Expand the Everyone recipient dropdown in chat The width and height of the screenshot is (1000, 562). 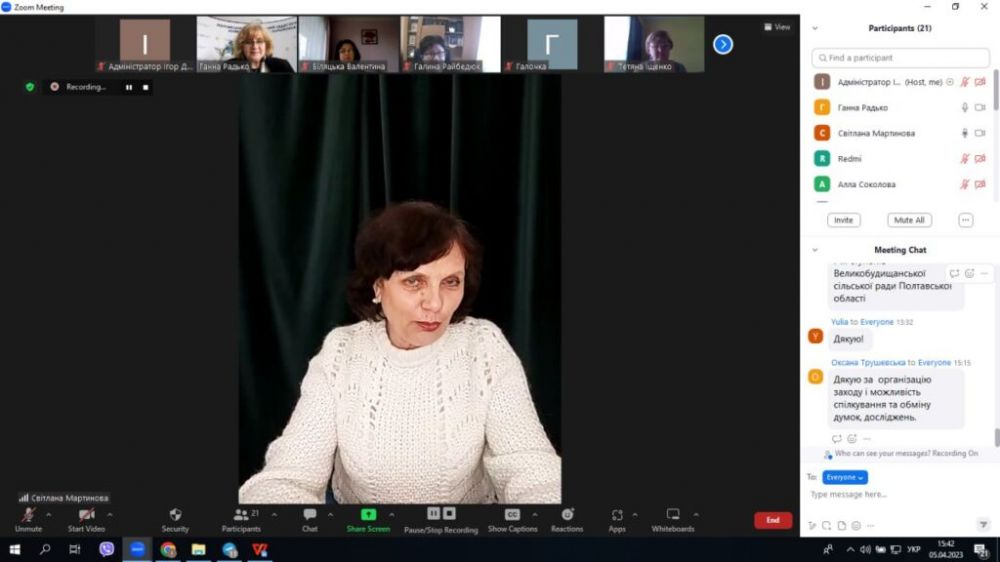[845, 477]
